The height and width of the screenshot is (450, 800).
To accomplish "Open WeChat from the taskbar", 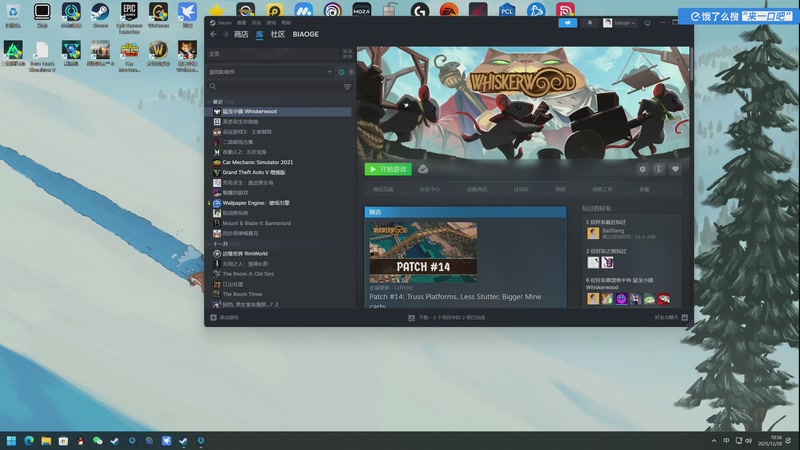I will [97, 441].
